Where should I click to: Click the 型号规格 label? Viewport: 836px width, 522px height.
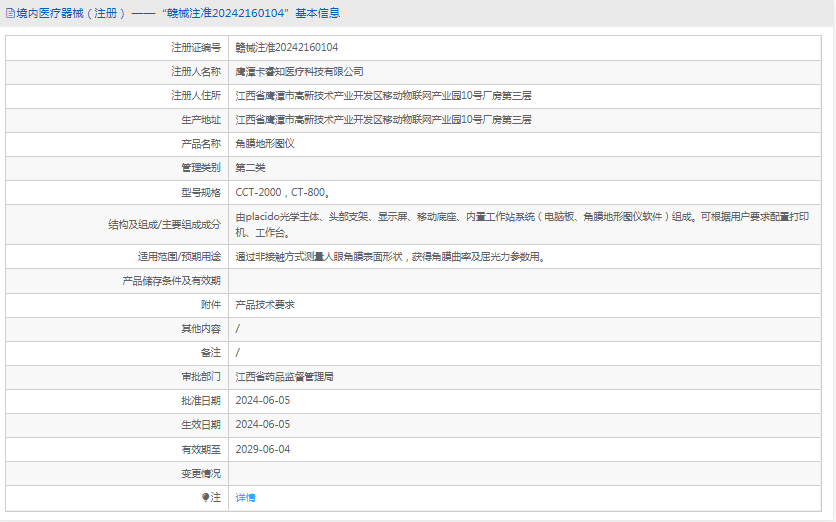coord(200,192)
